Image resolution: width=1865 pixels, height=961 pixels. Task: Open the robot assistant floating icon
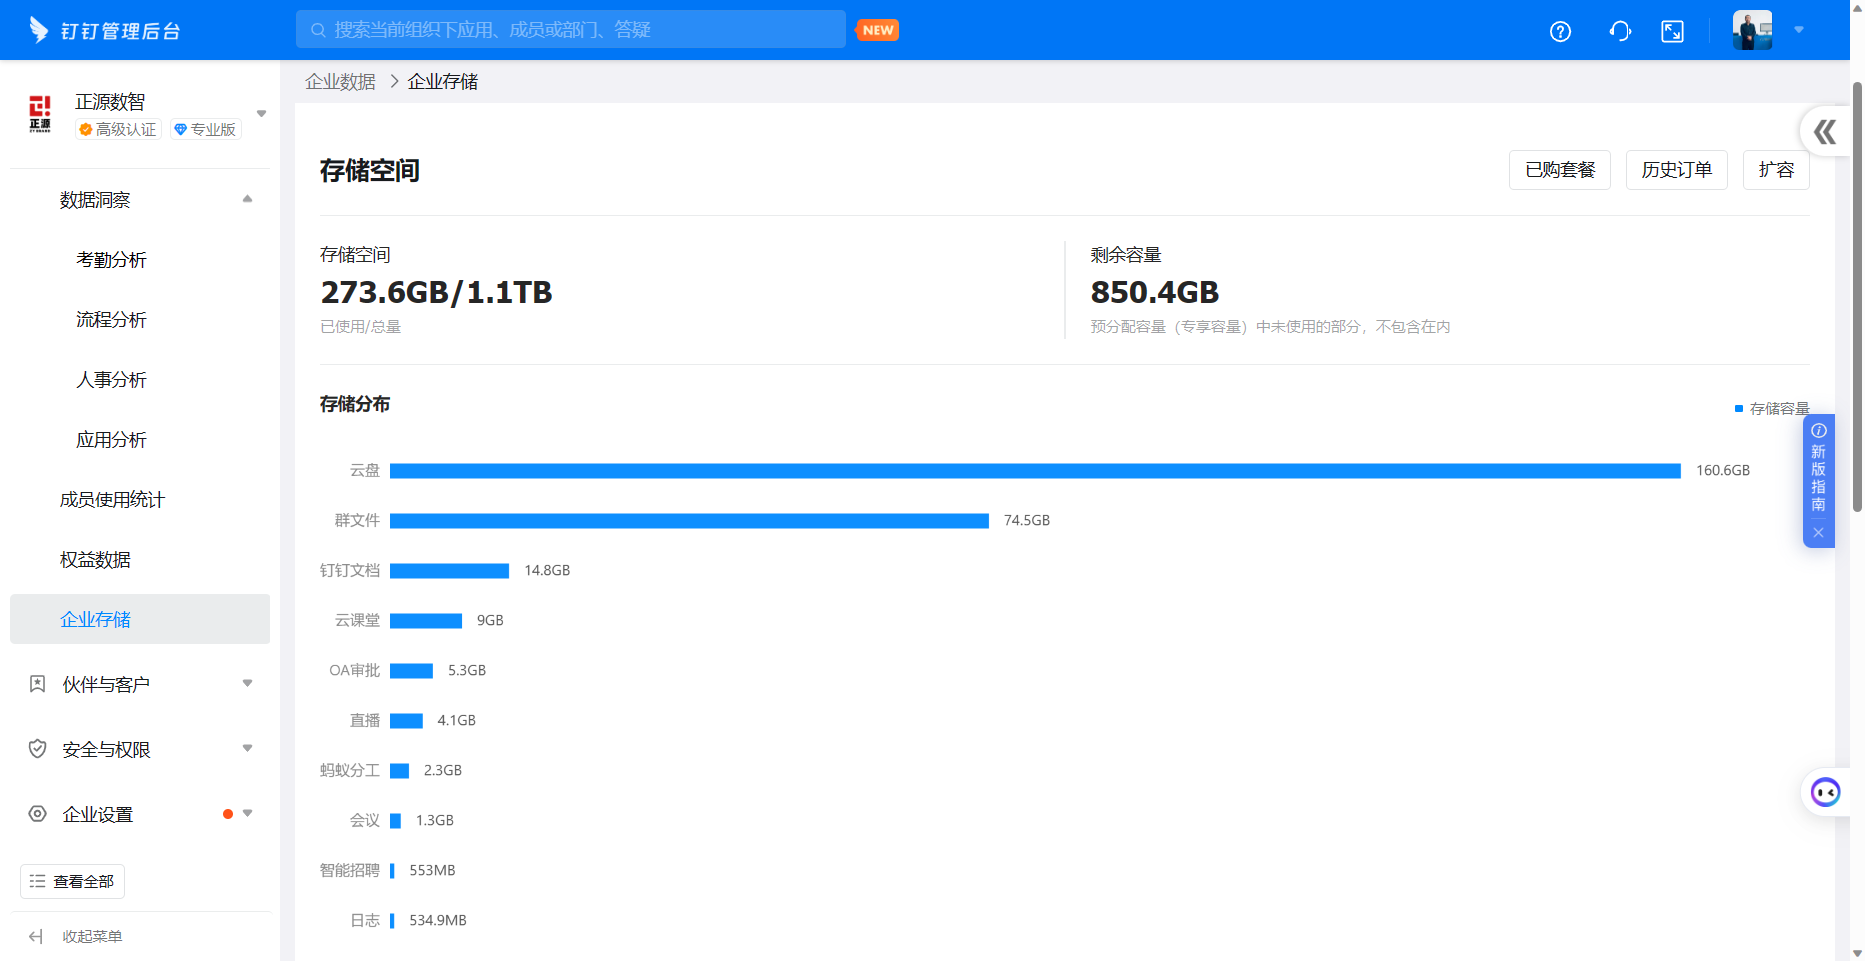pos(1826,793)
